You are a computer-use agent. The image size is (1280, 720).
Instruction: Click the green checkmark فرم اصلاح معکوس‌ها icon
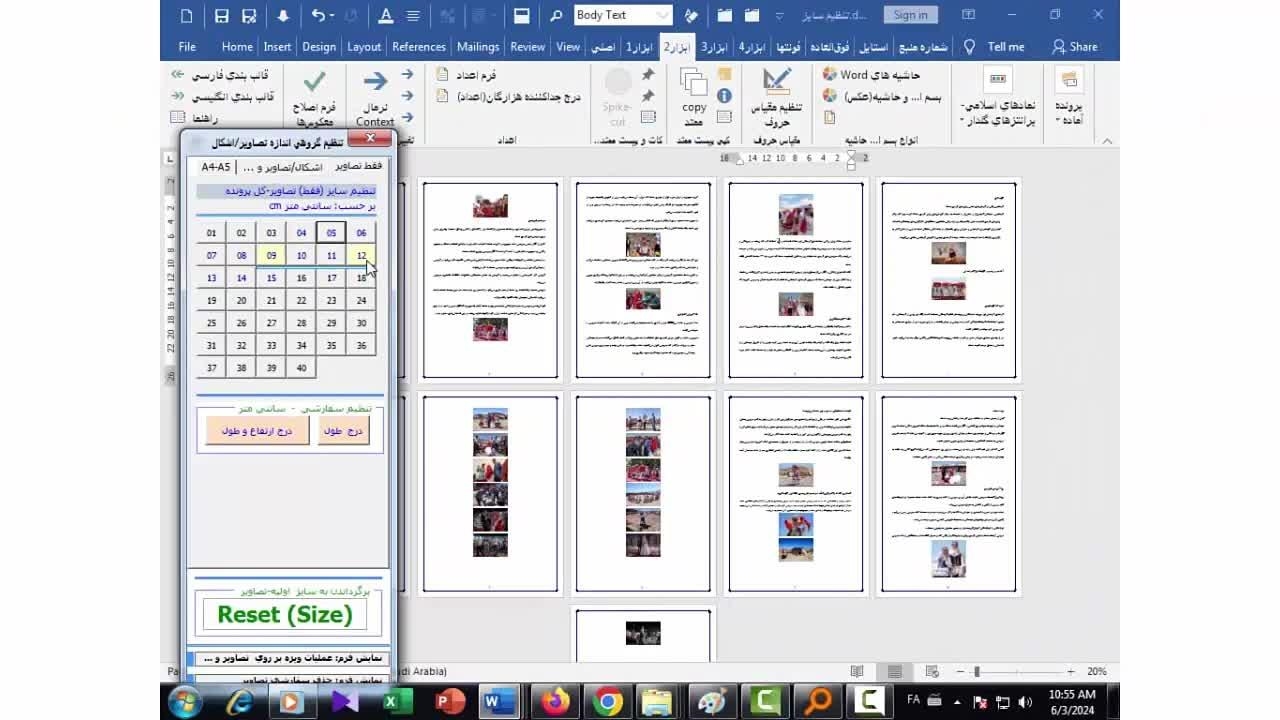(314, 82)
